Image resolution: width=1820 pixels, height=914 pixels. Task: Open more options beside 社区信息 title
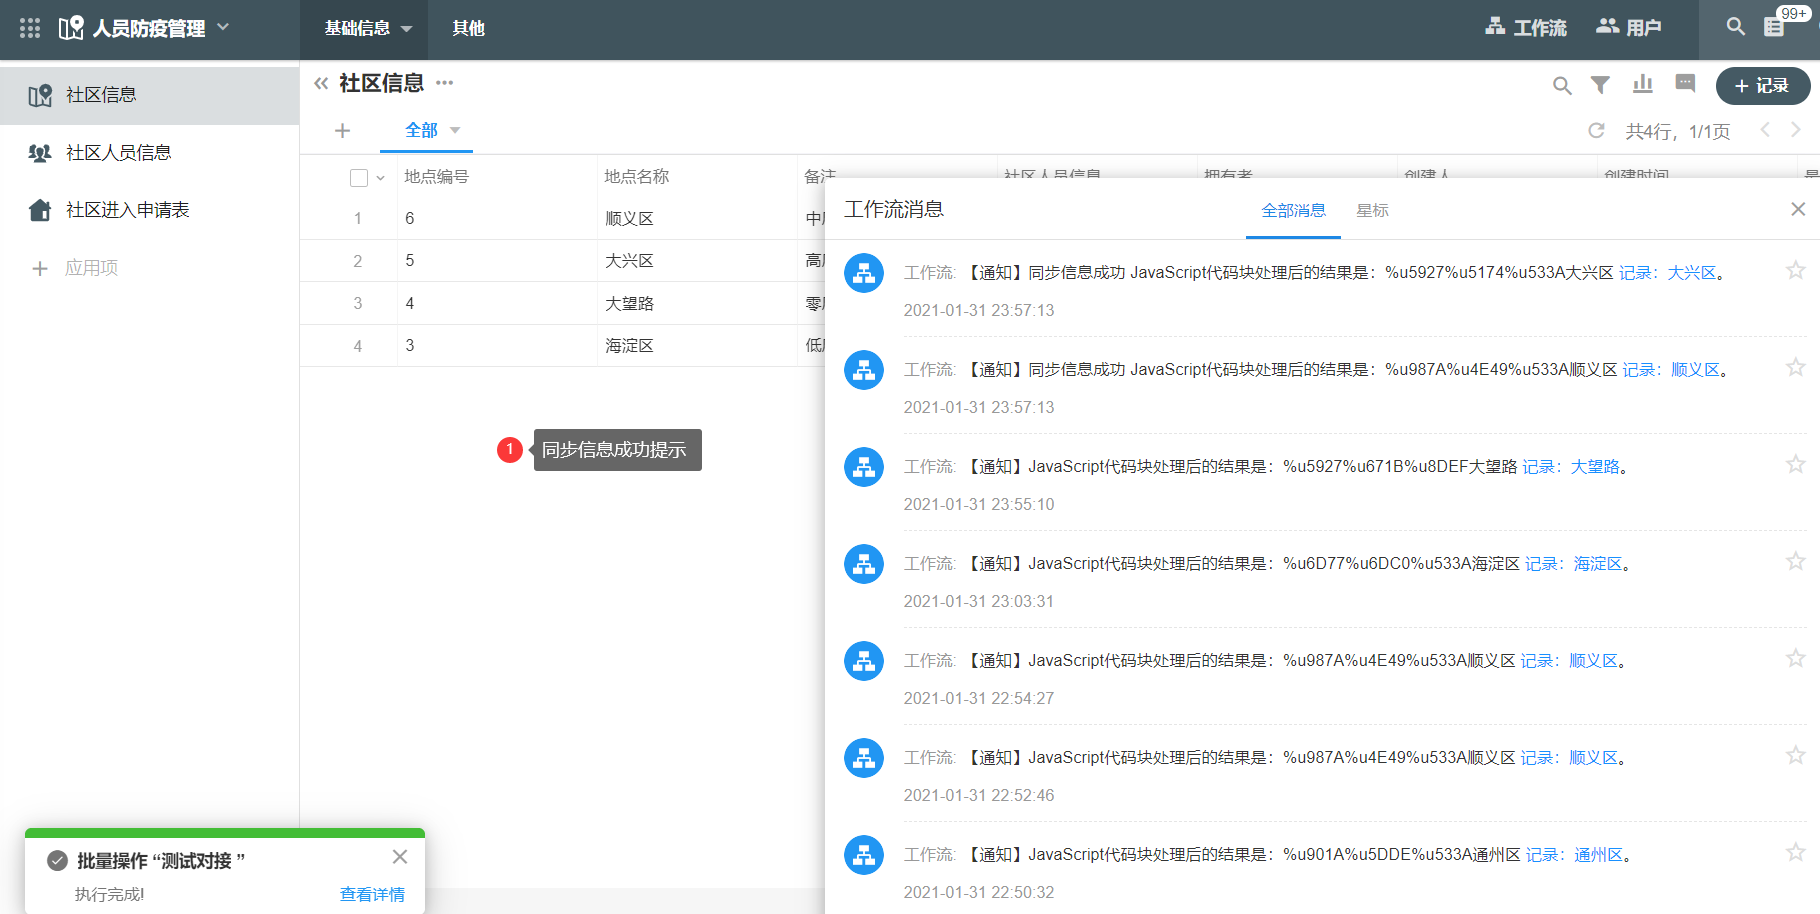click(445, 83)
